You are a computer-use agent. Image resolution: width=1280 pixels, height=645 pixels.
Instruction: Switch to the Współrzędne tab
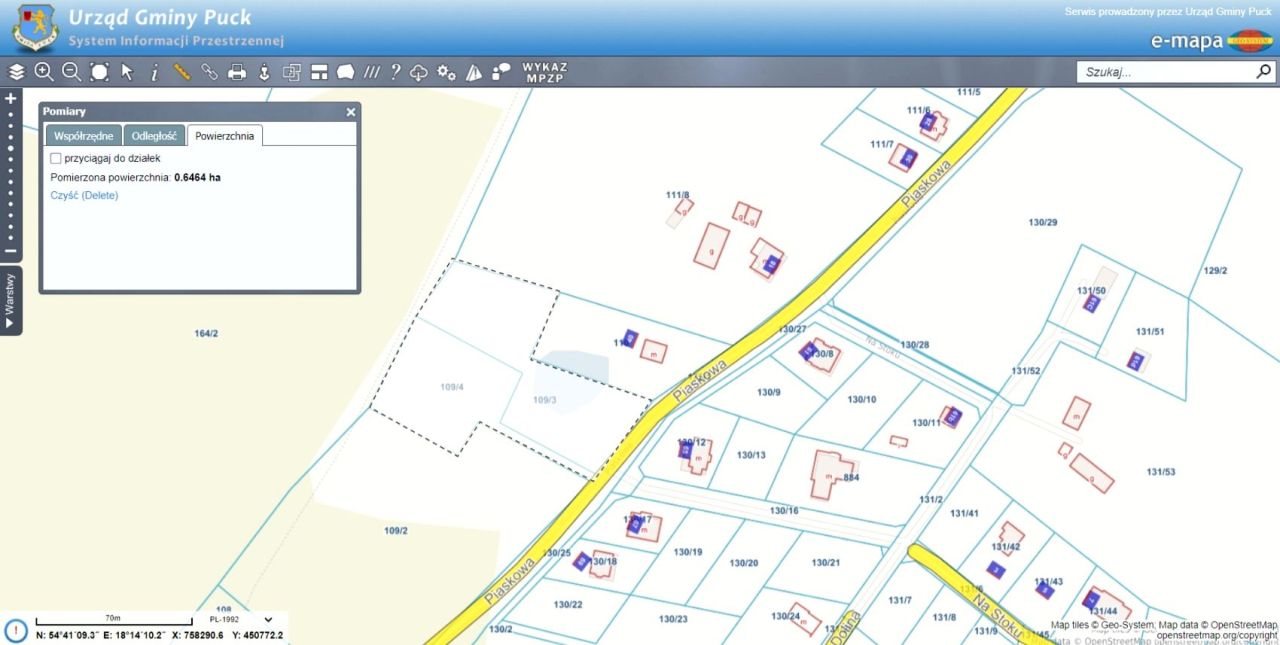(x=83, y=136)
